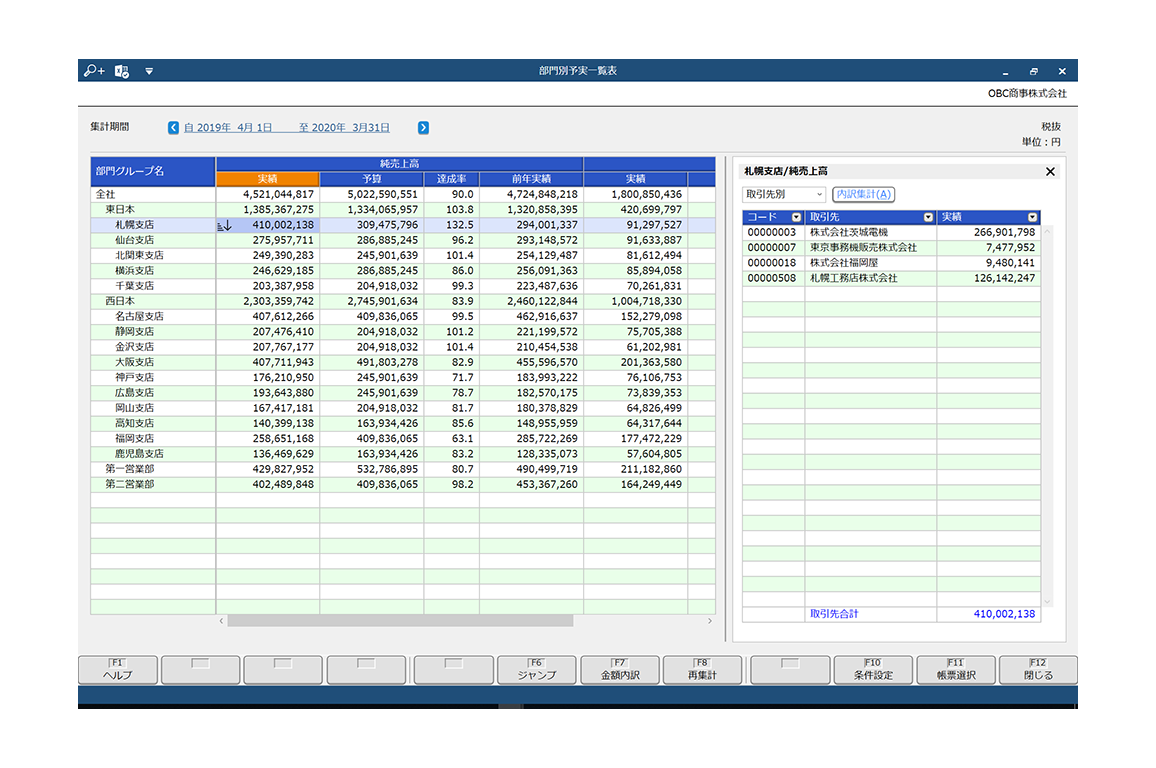The width and height of the screenshot is (1156, 768).
Task: Select the 第一営業部 row label
Action: [x=130, y=469]
